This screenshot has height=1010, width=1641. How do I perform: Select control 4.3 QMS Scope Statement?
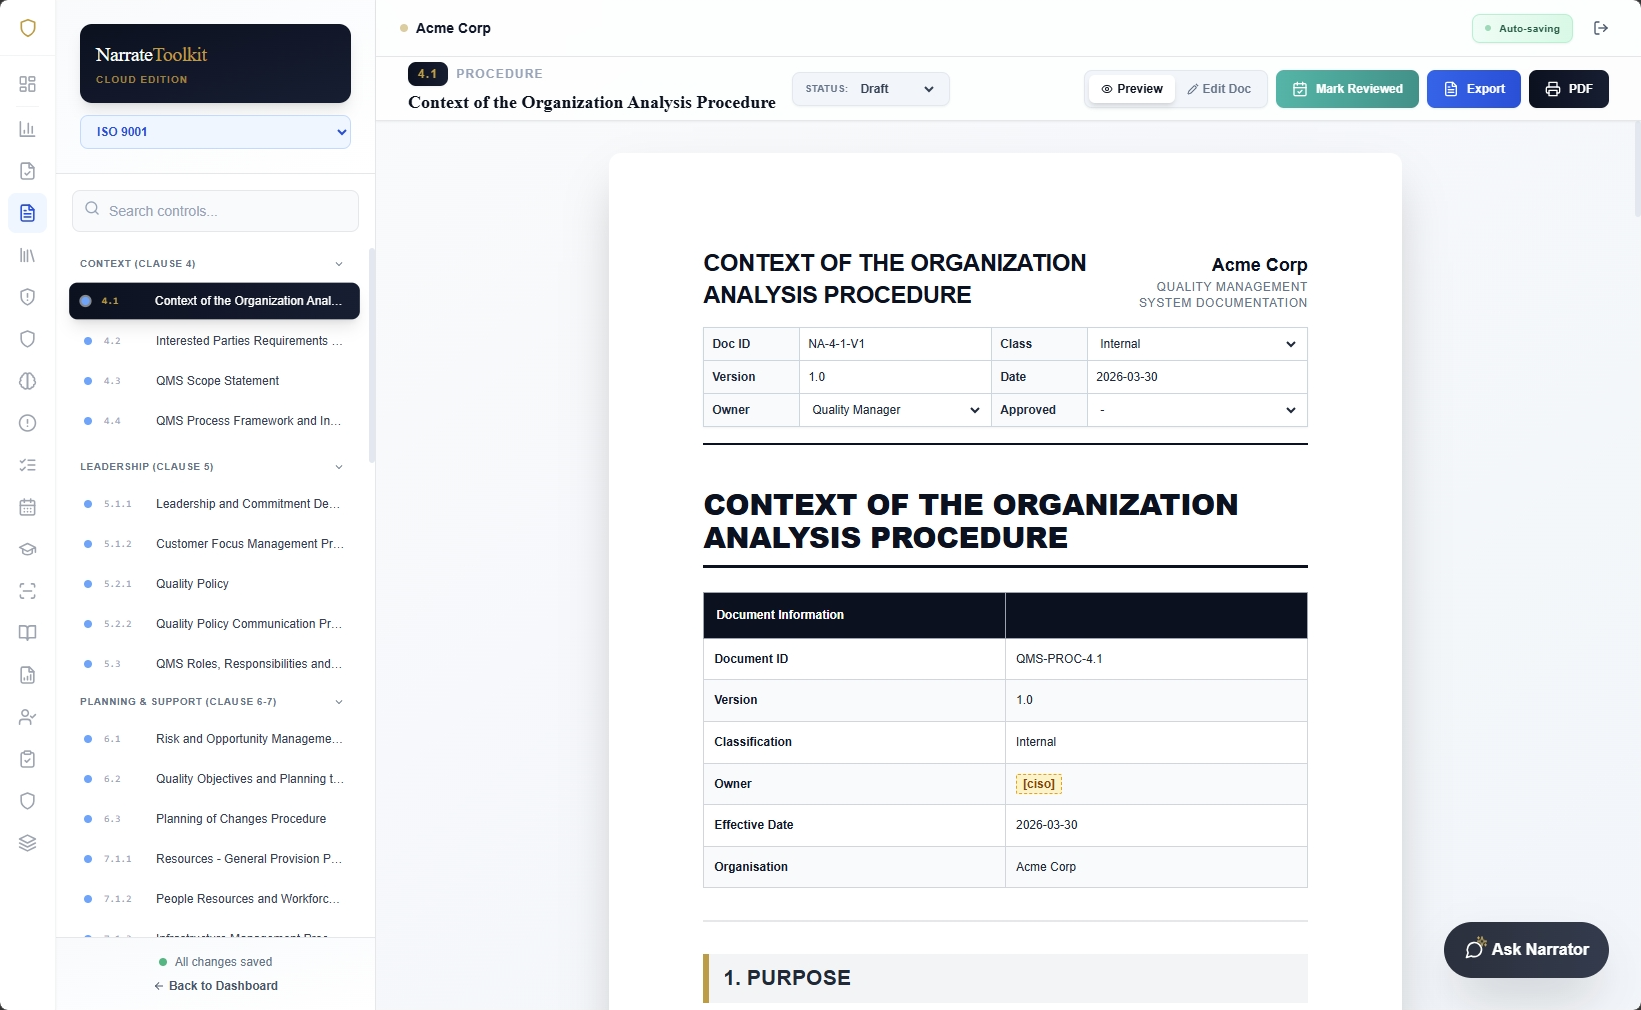point(216,381)
